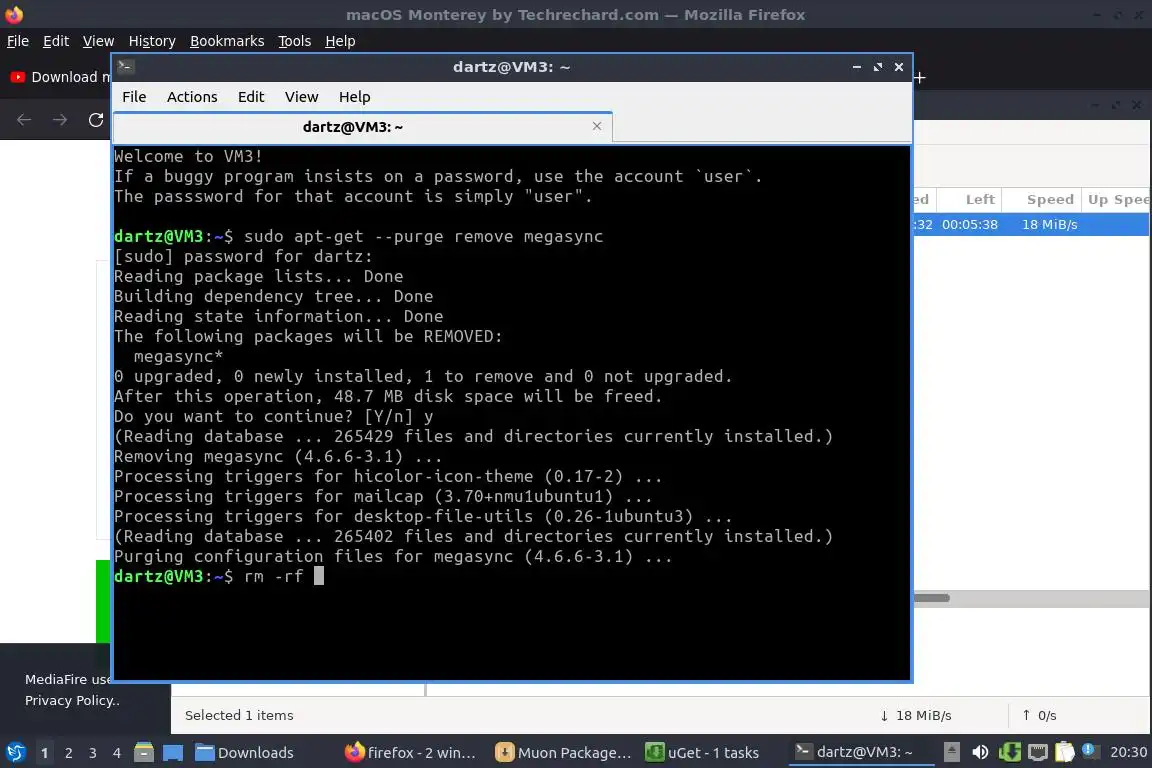Image resolution: width=1152 pixels, height=768 pixels.
Task: Click the Speed column header in uGet
Action: point(1043,199)
